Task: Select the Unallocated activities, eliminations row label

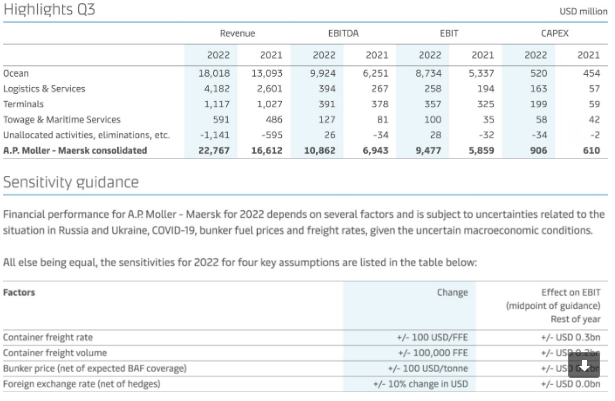Action: click(x=86, y=135)
